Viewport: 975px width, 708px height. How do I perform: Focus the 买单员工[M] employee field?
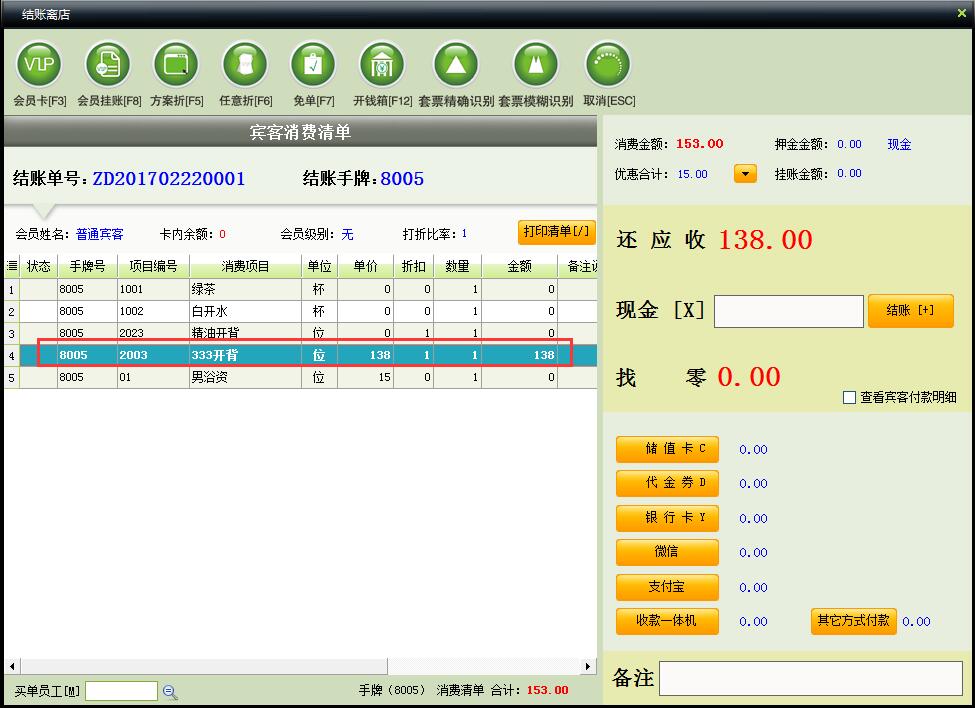click(121, 691)
